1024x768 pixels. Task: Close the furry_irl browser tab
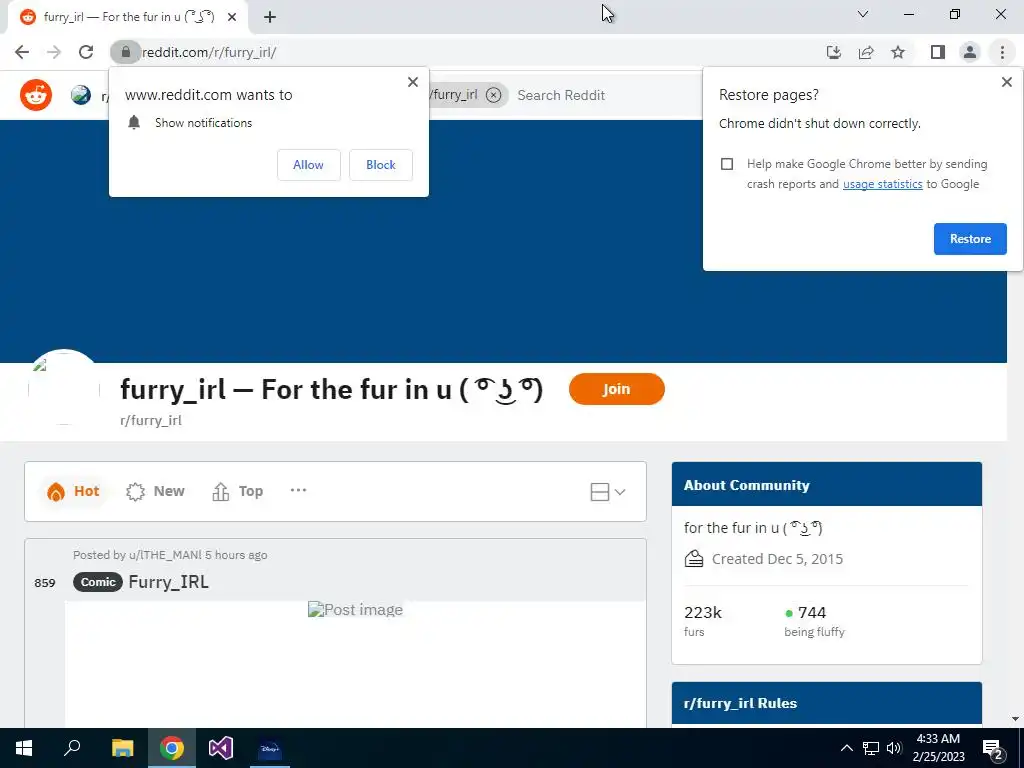tap(232, 17)
